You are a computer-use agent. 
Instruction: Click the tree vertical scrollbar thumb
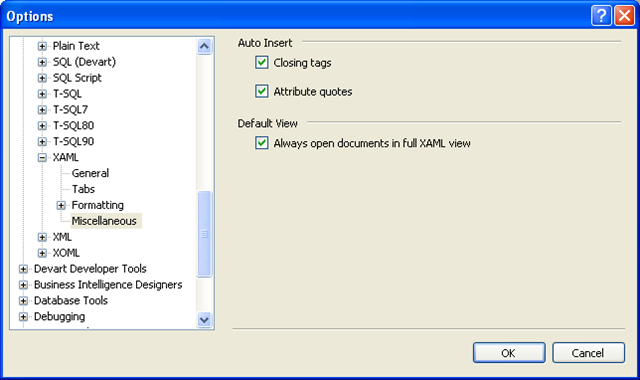coord(204,234)
